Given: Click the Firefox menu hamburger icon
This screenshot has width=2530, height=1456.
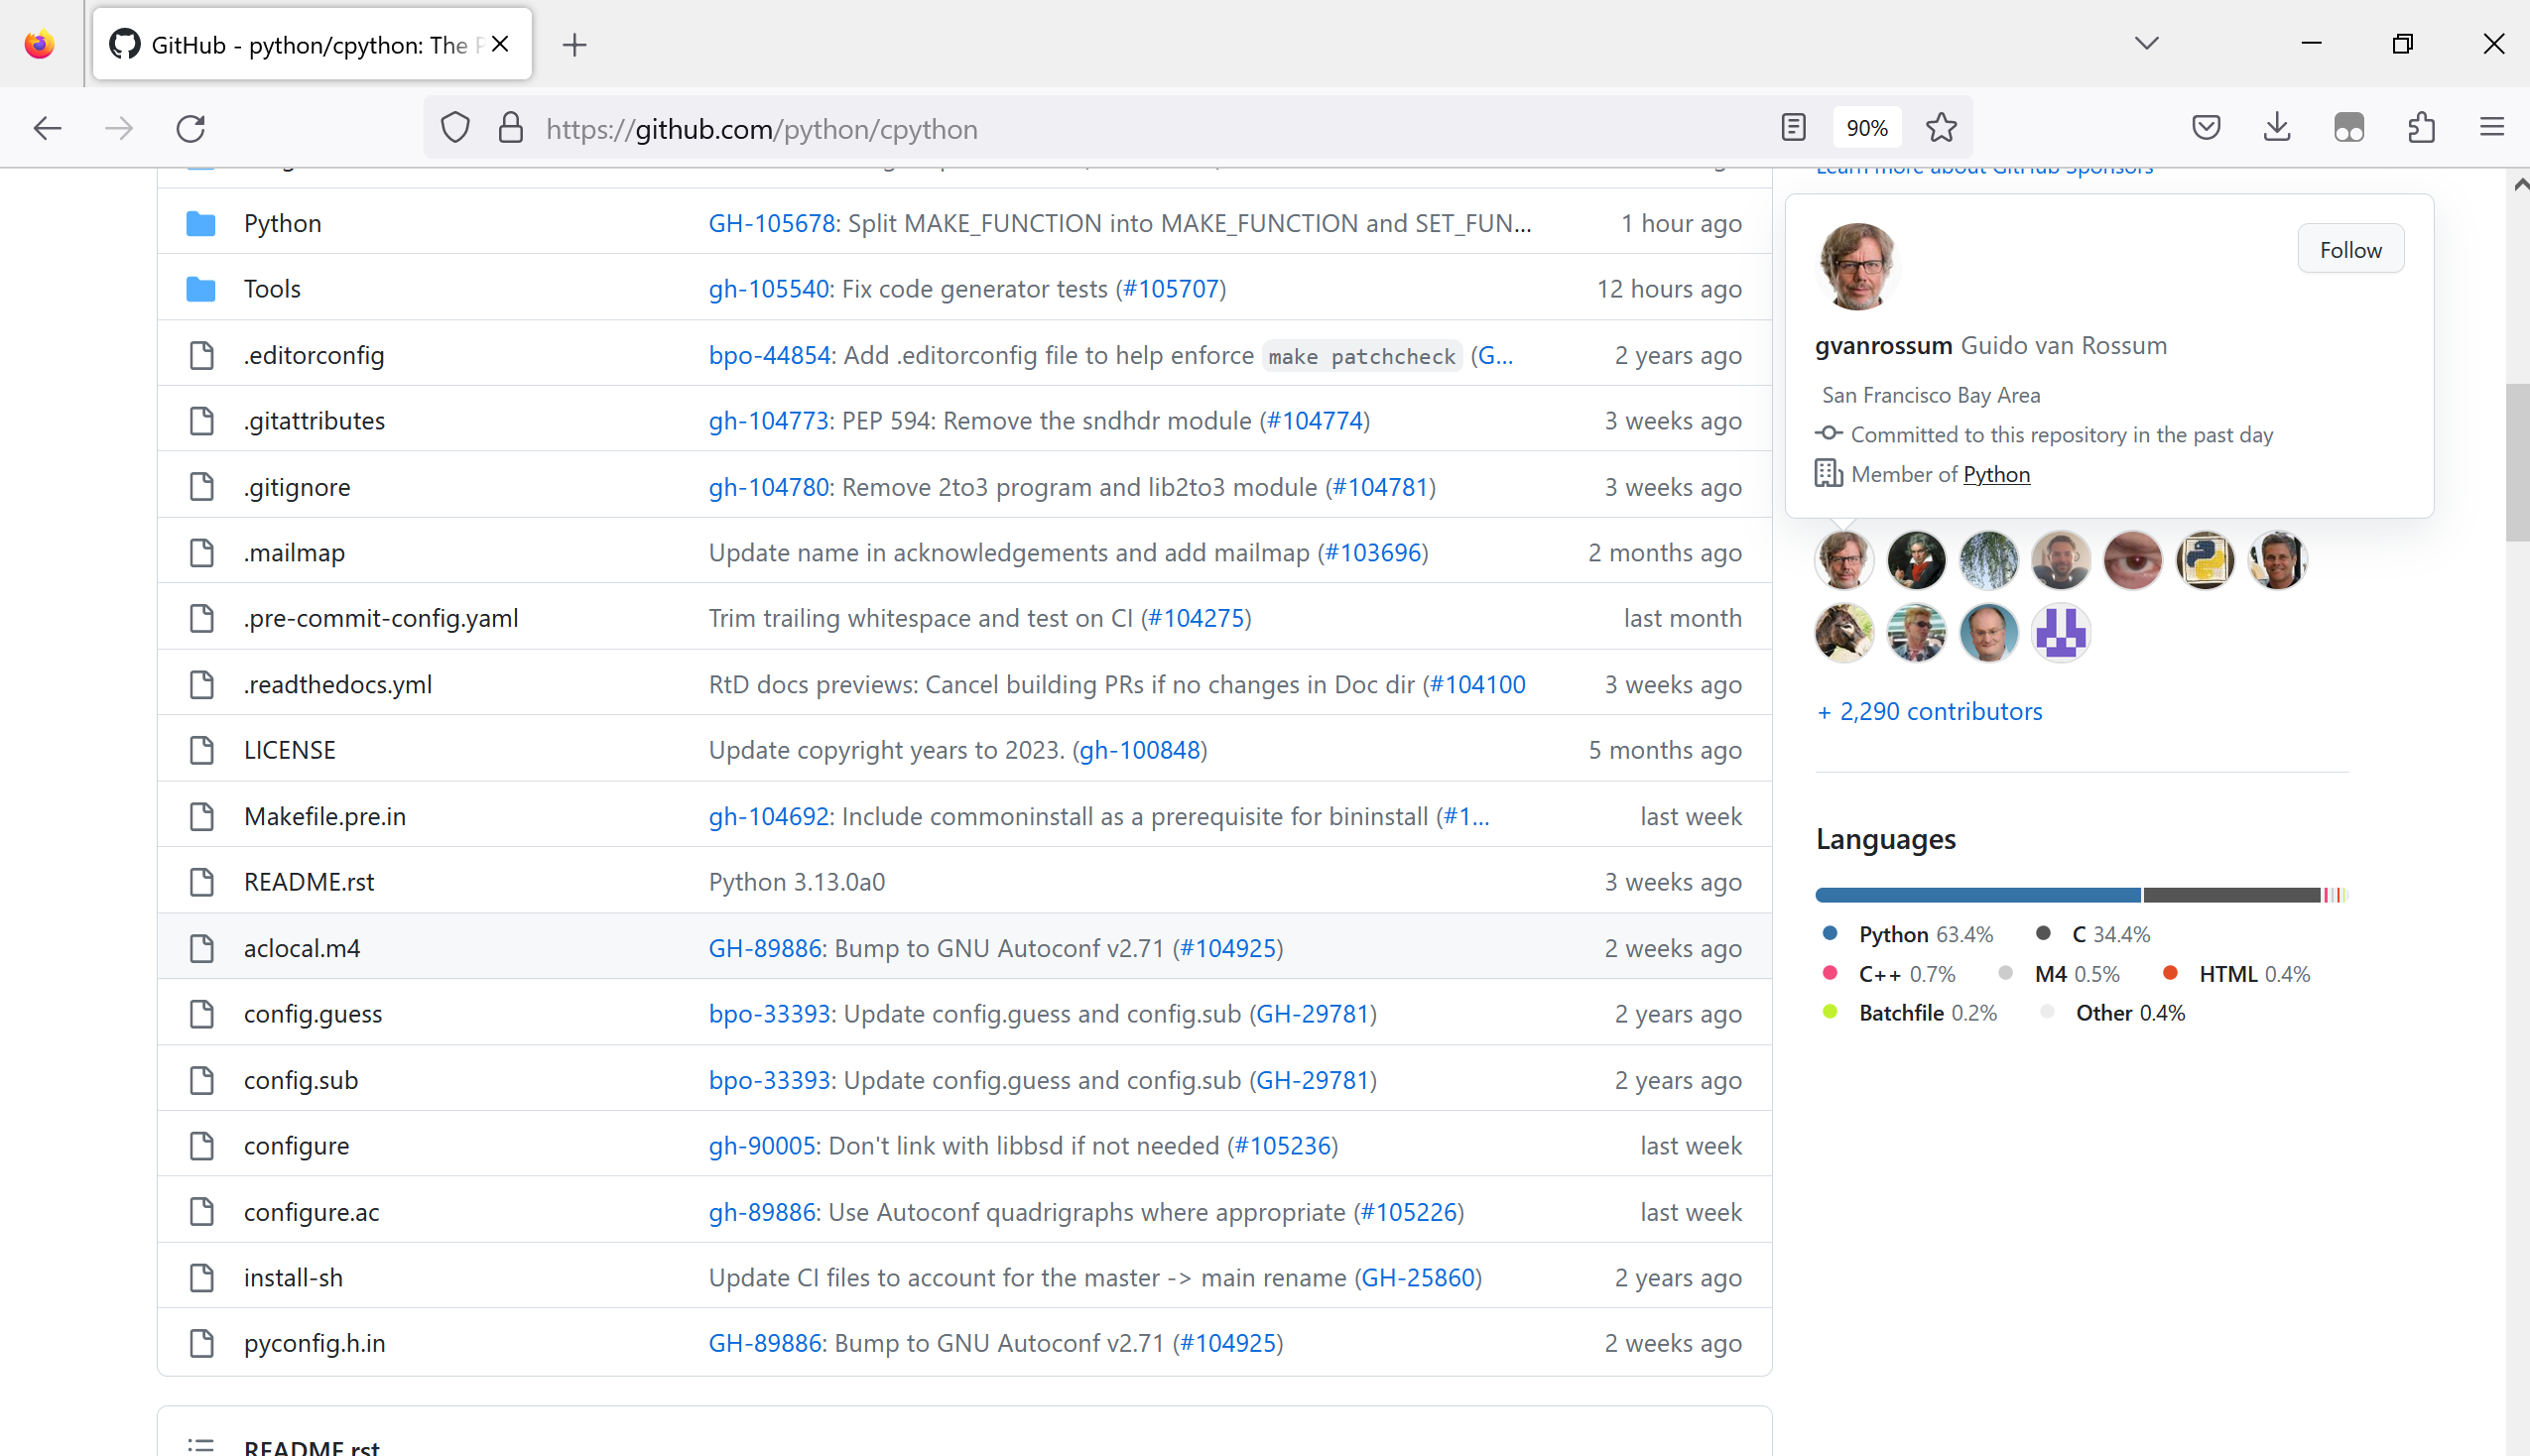Looking at the screenshot, I should coord(2495,127).
